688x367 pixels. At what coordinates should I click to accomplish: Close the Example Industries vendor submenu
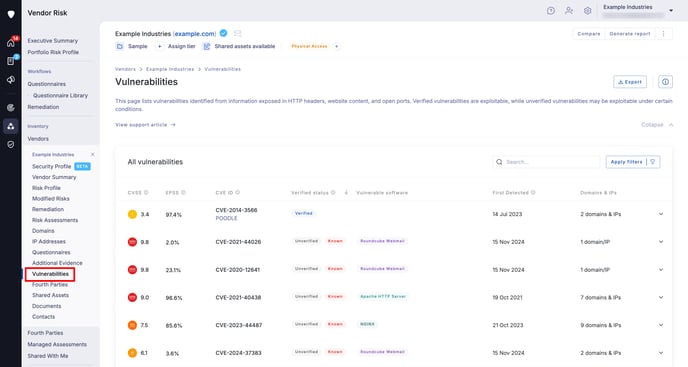point(92,155)
